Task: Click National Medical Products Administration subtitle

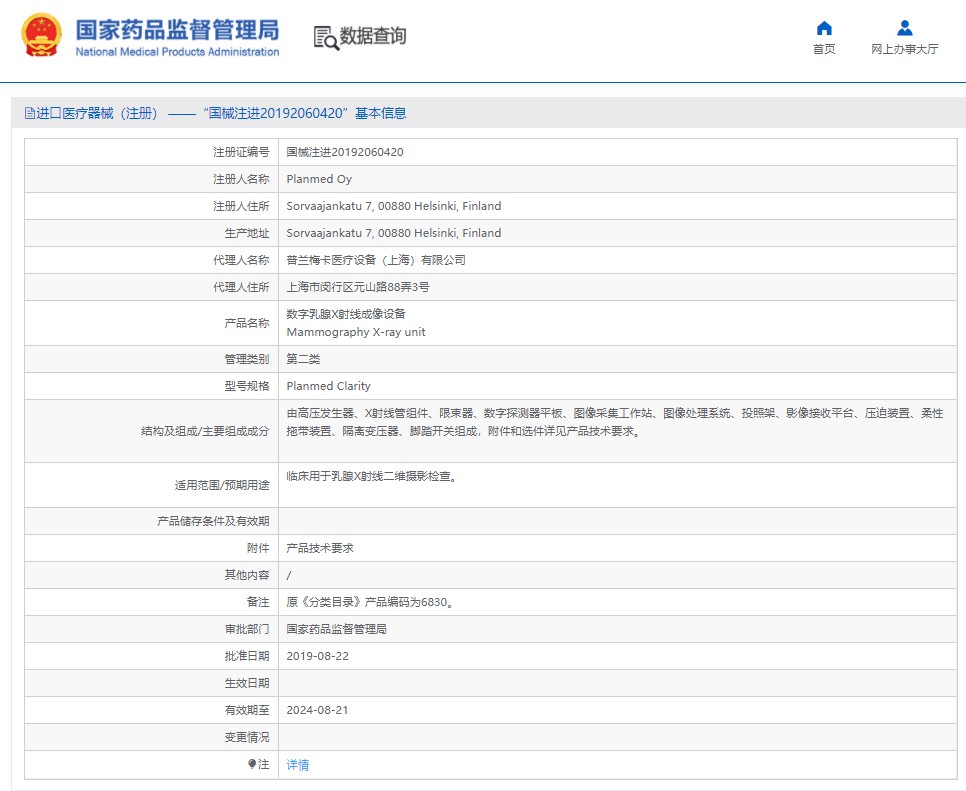Action: coord(177,52)
